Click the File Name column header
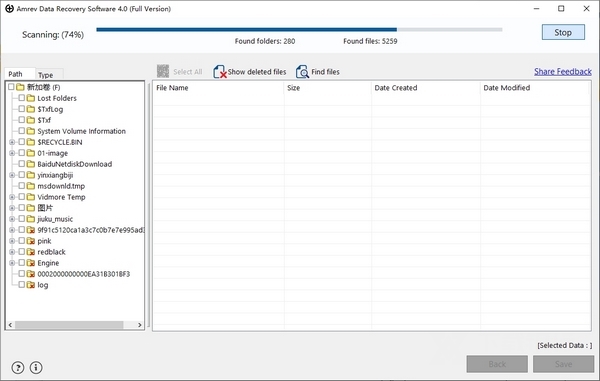600x381 pixels. (218, 88)
